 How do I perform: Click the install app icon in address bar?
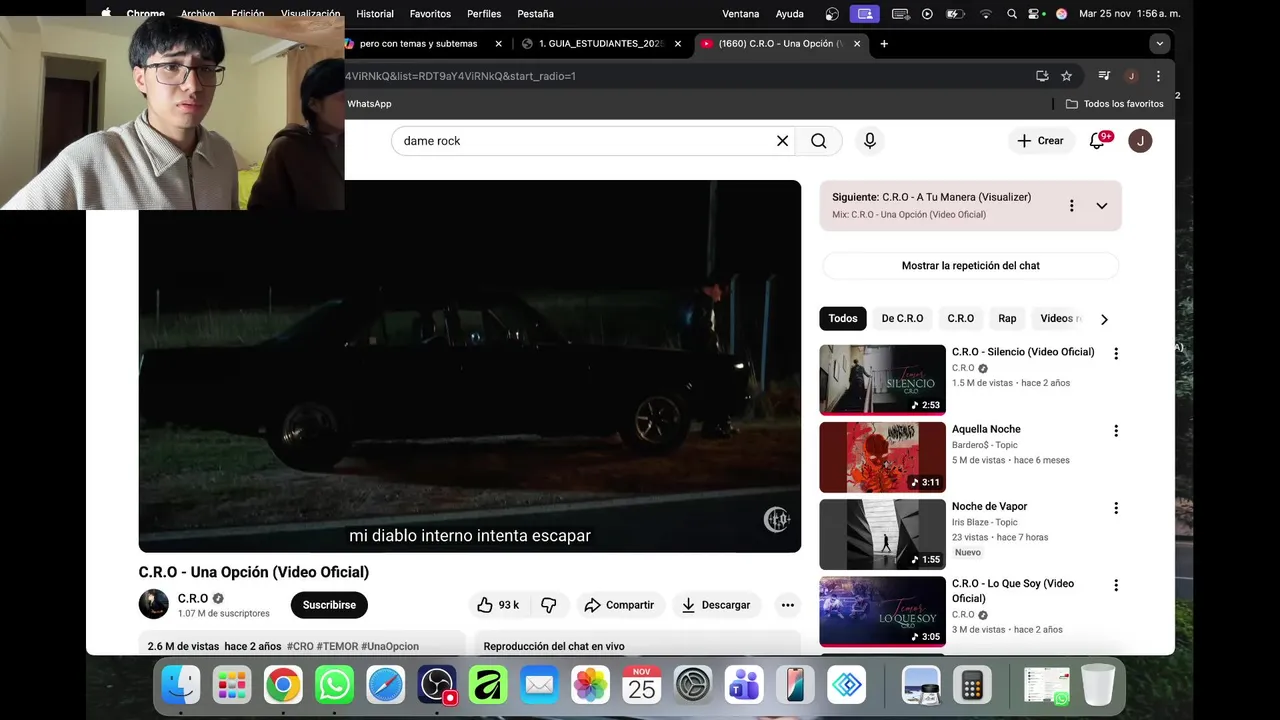coord(1042,76)
